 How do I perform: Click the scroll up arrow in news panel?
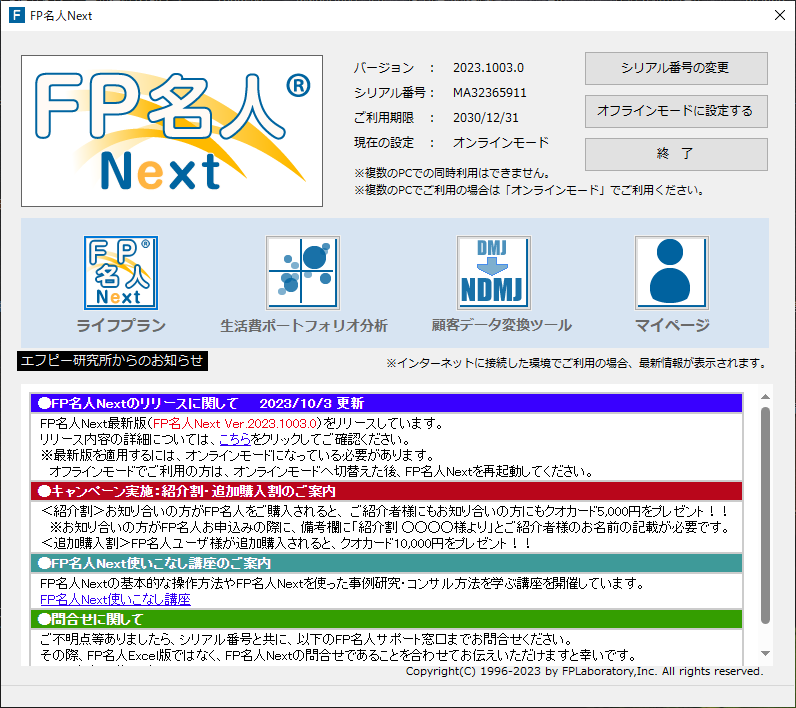(x=765, y=396)
